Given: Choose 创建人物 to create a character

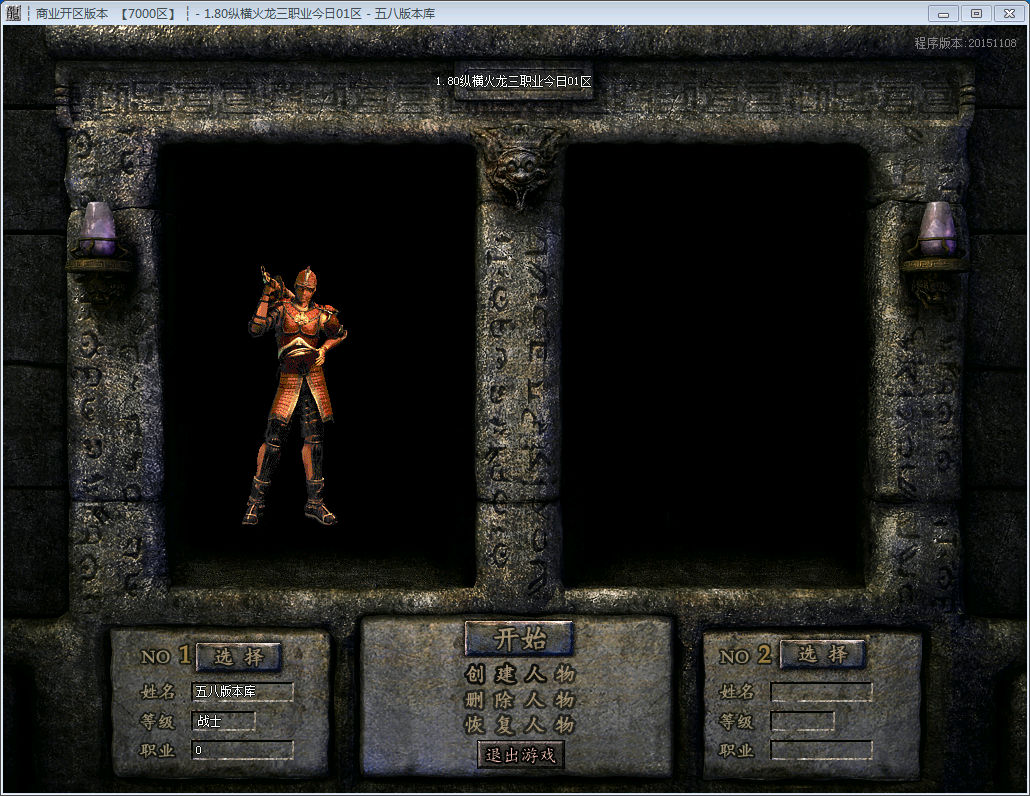Looking at the screenshot, I should tap(520, 674).
